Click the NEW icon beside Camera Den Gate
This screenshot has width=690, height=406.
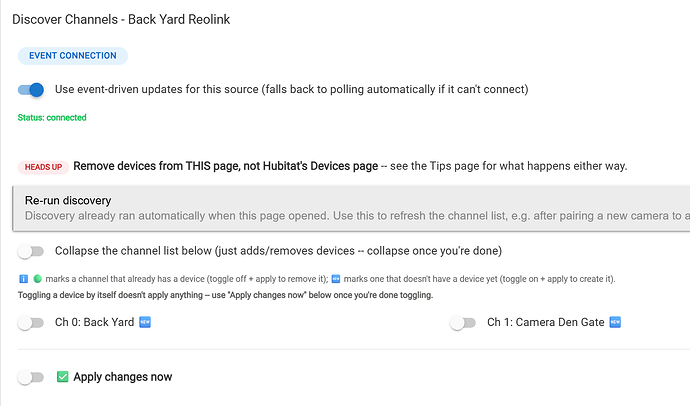615,322
